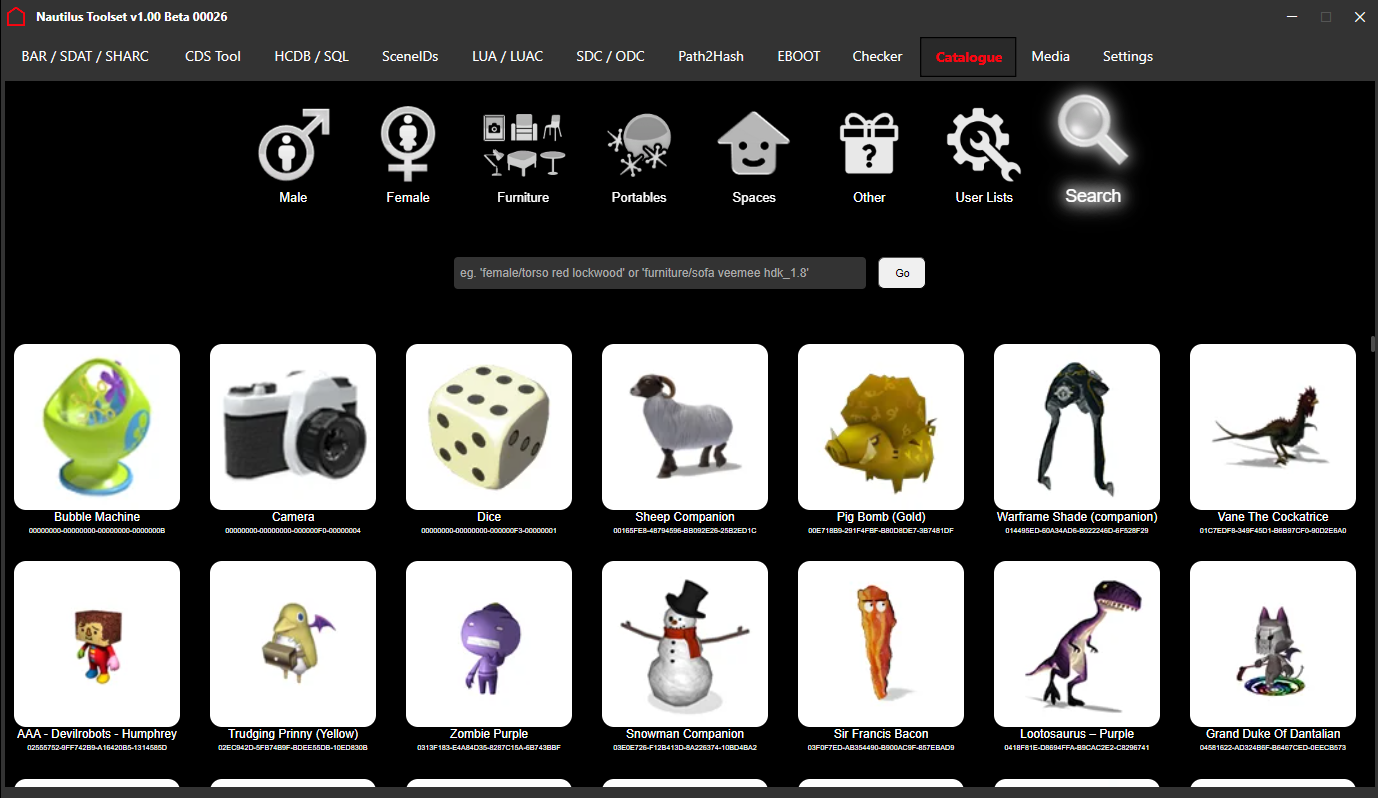Open the Male category icon
The height and width of the screenshot is (798, 1378).
pos(293,145)
